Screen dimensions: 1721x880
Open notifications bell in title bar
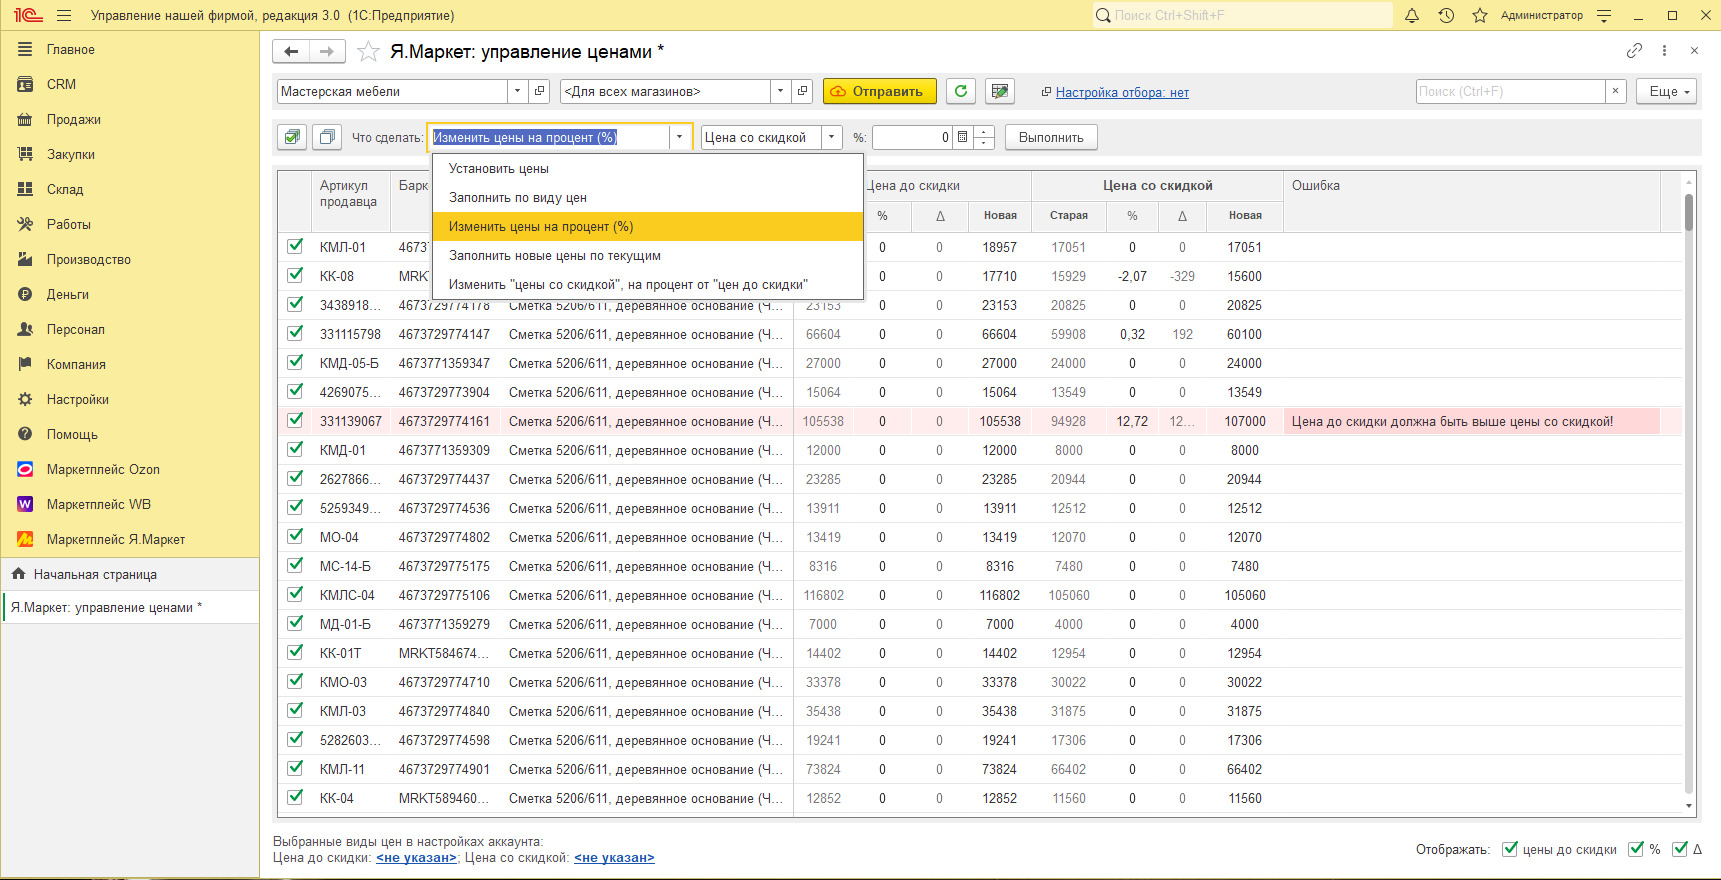coord(1412,16)
